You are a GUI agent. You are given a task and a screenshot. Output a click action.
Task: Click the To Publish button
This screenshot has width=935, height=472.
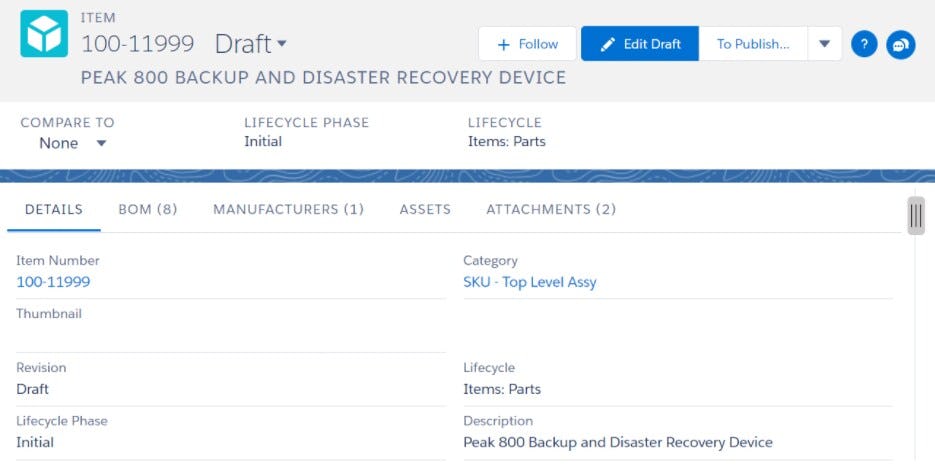click(752, 44)
